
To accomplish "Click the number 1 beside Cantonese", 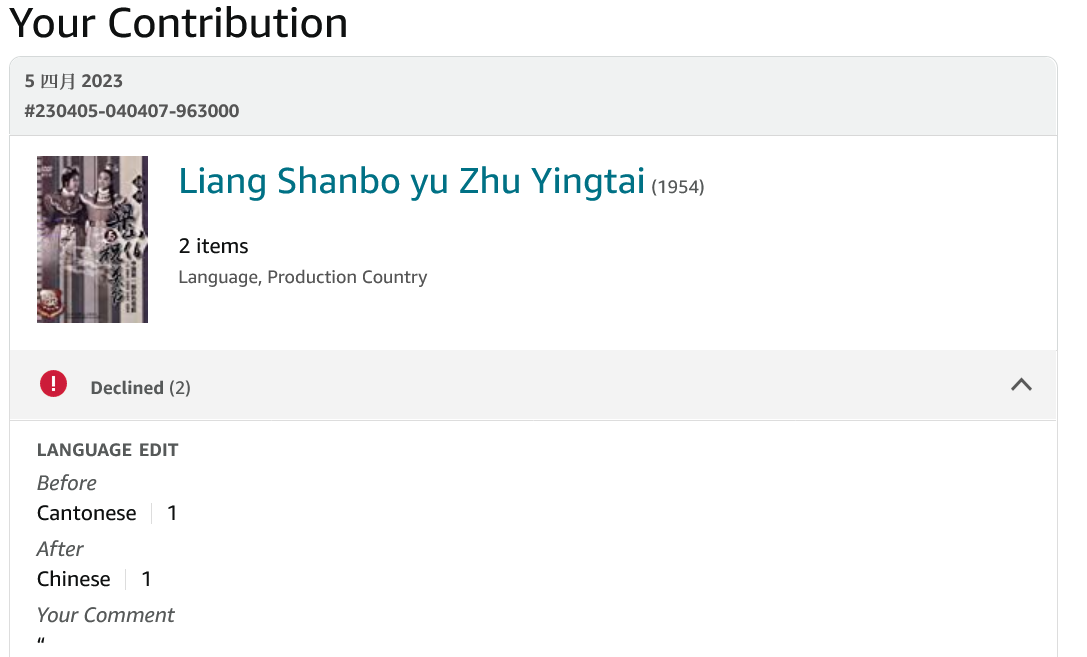I will pyautogui.click(x=172, y=513).
